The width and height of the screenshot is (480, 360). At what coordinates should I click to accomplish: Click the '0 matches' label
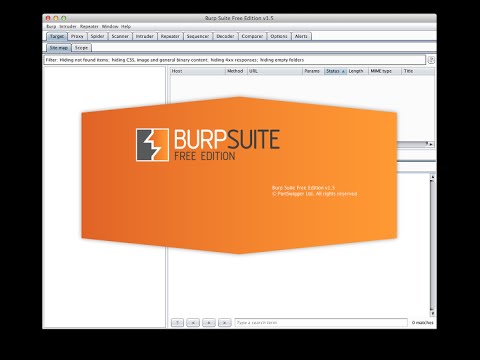(x=422, y=323)
